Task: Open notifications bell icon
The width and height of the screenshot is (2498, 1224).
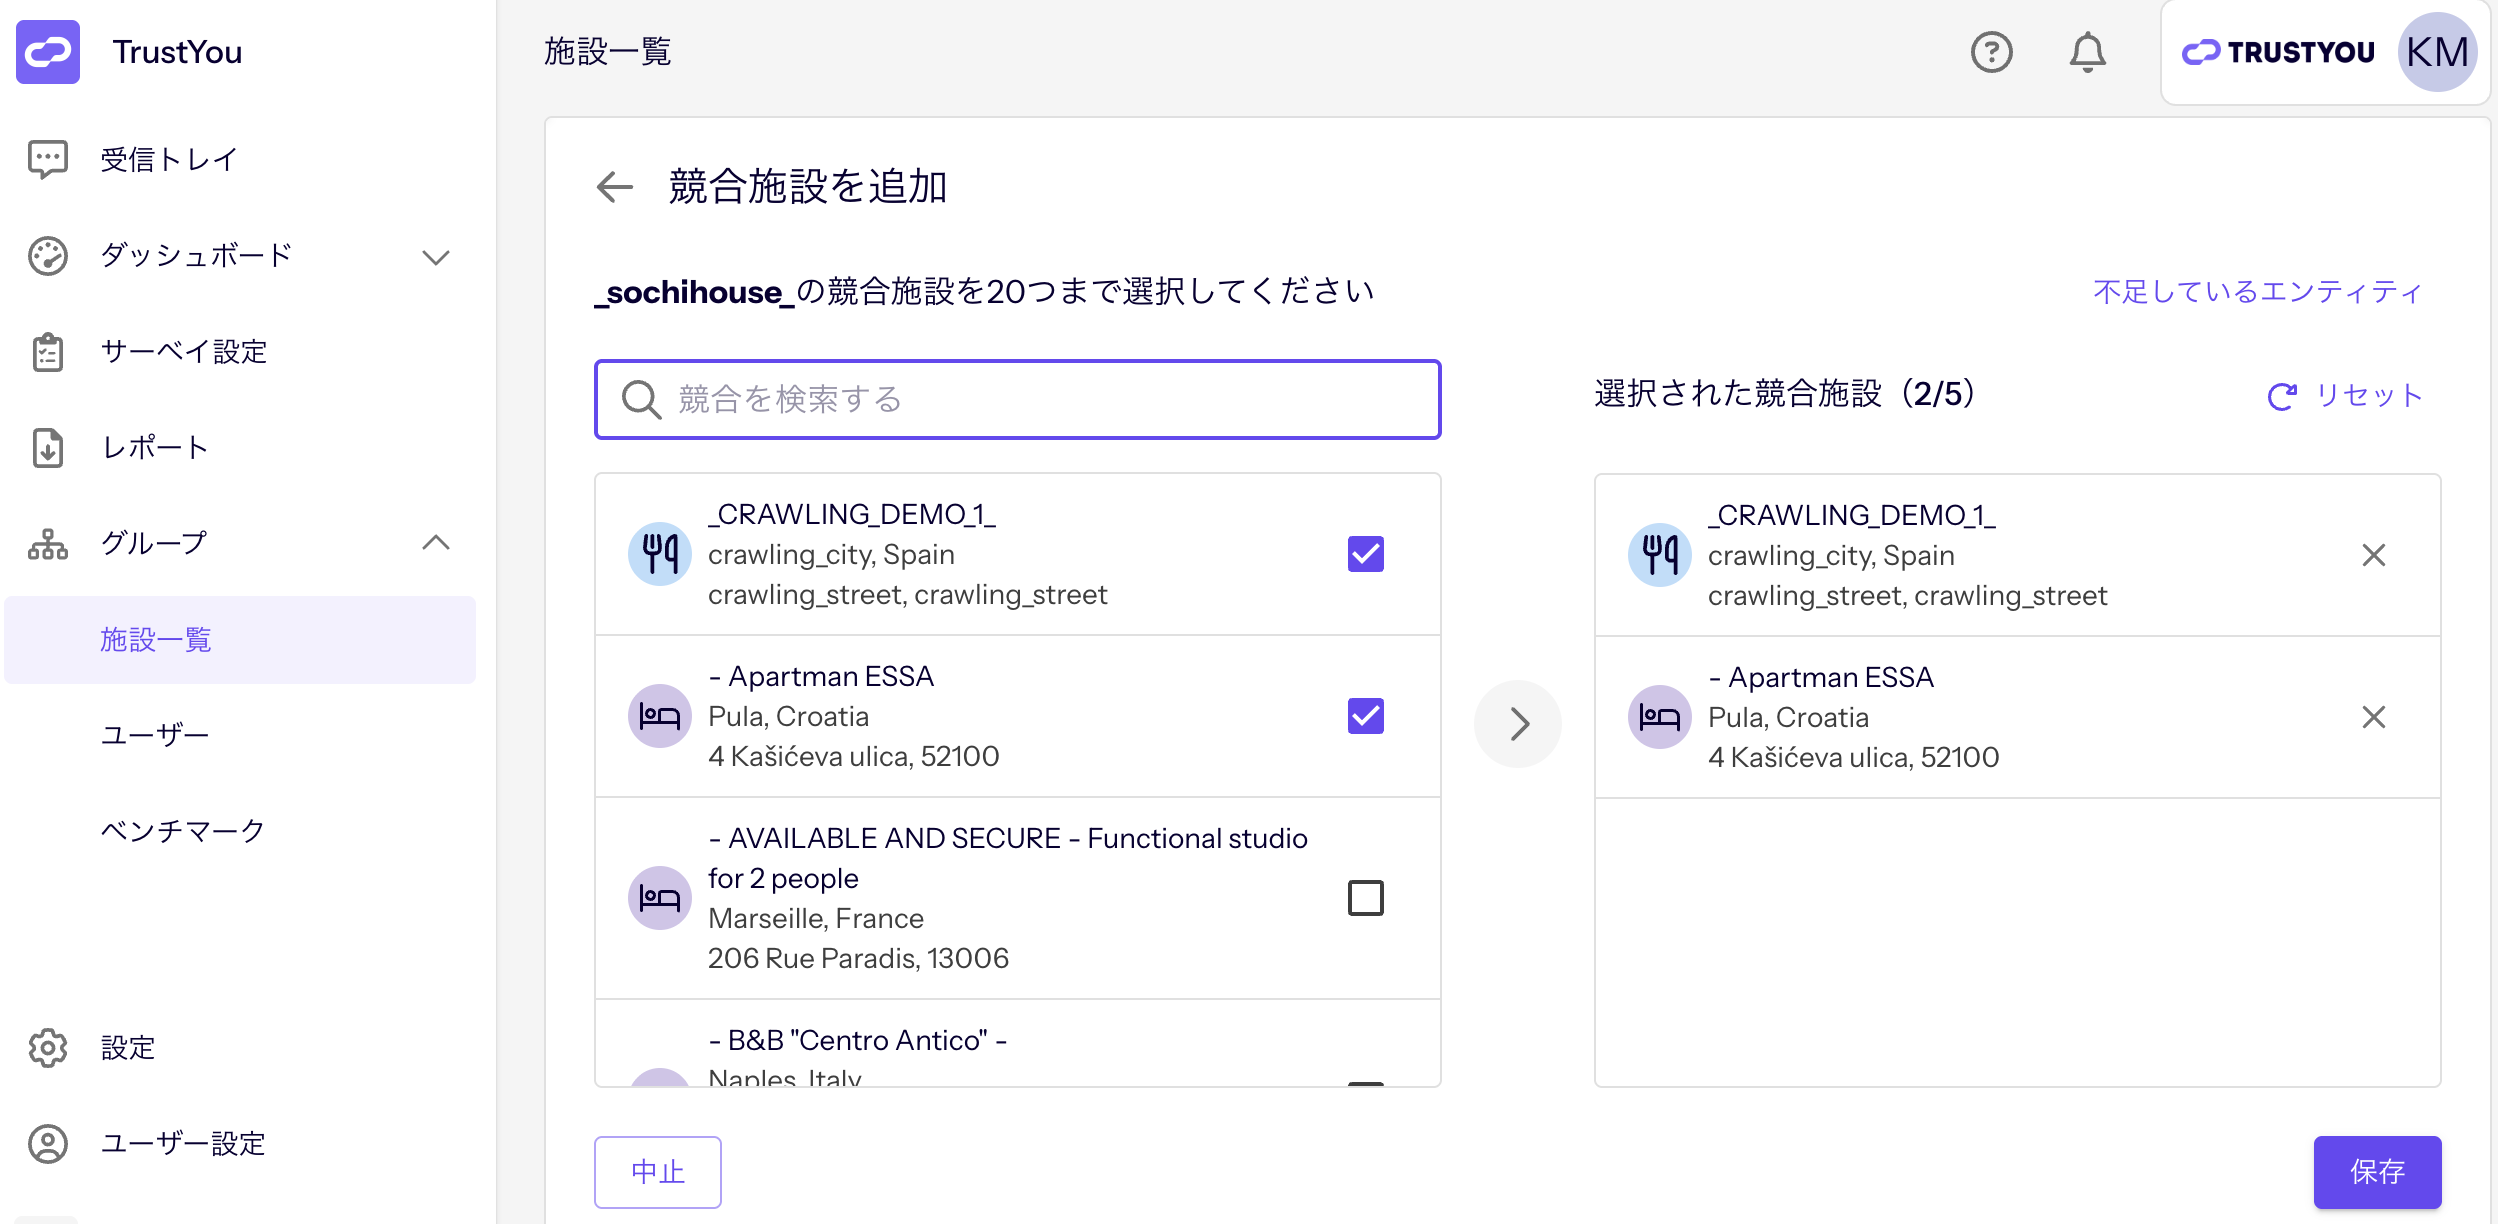Action: pos(2087,52)
